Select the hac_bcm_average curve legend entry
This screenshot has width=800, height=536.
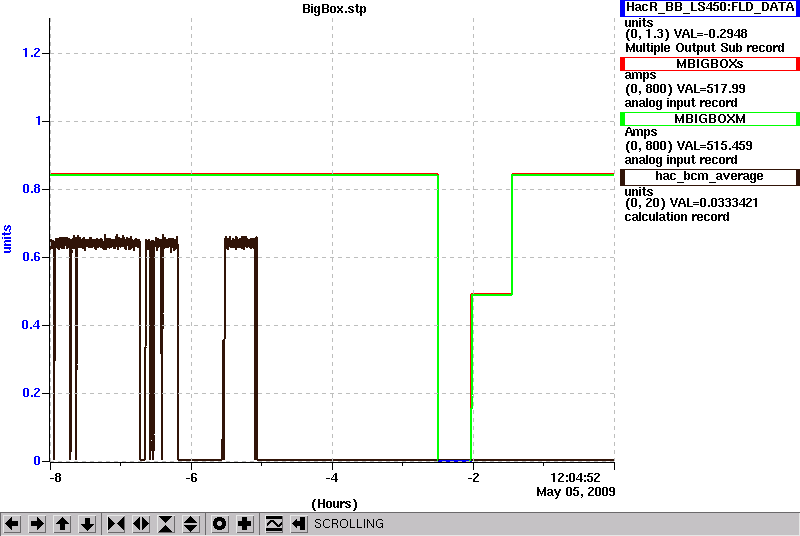(710, 176)
